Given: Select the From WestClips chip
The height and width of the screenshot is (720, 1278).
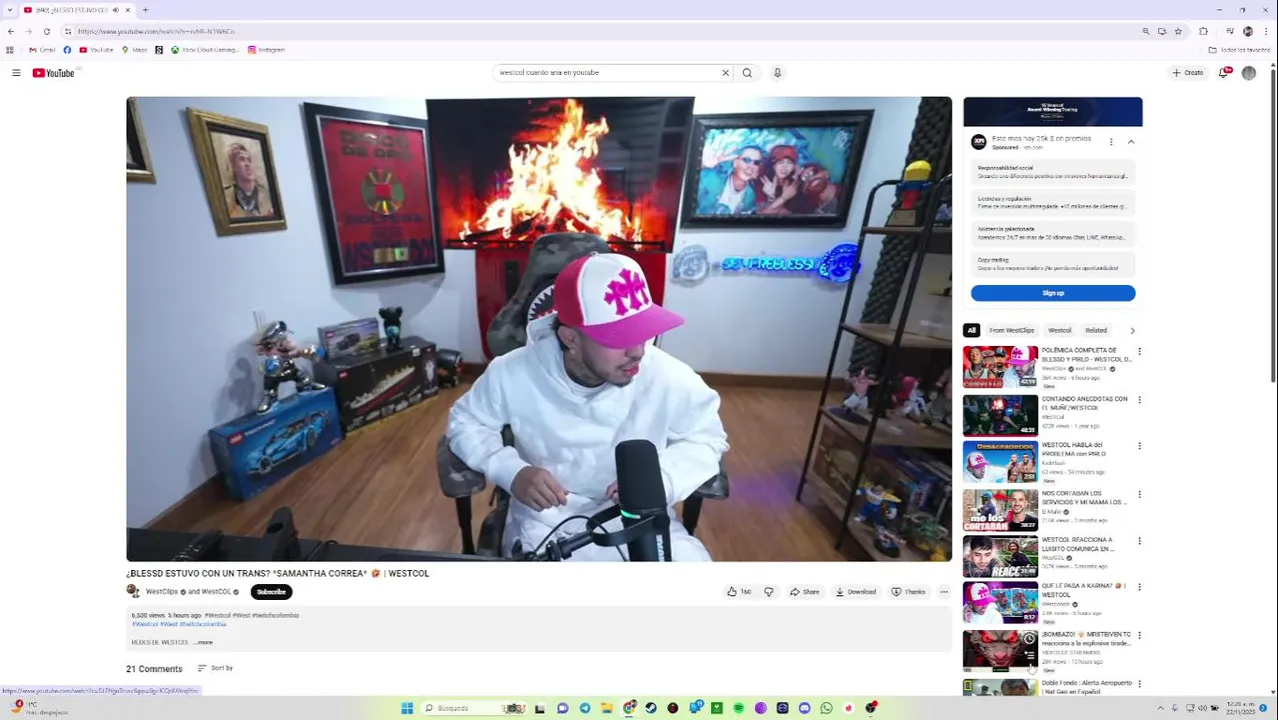Looking at the screenshot, I should 1011,330.
